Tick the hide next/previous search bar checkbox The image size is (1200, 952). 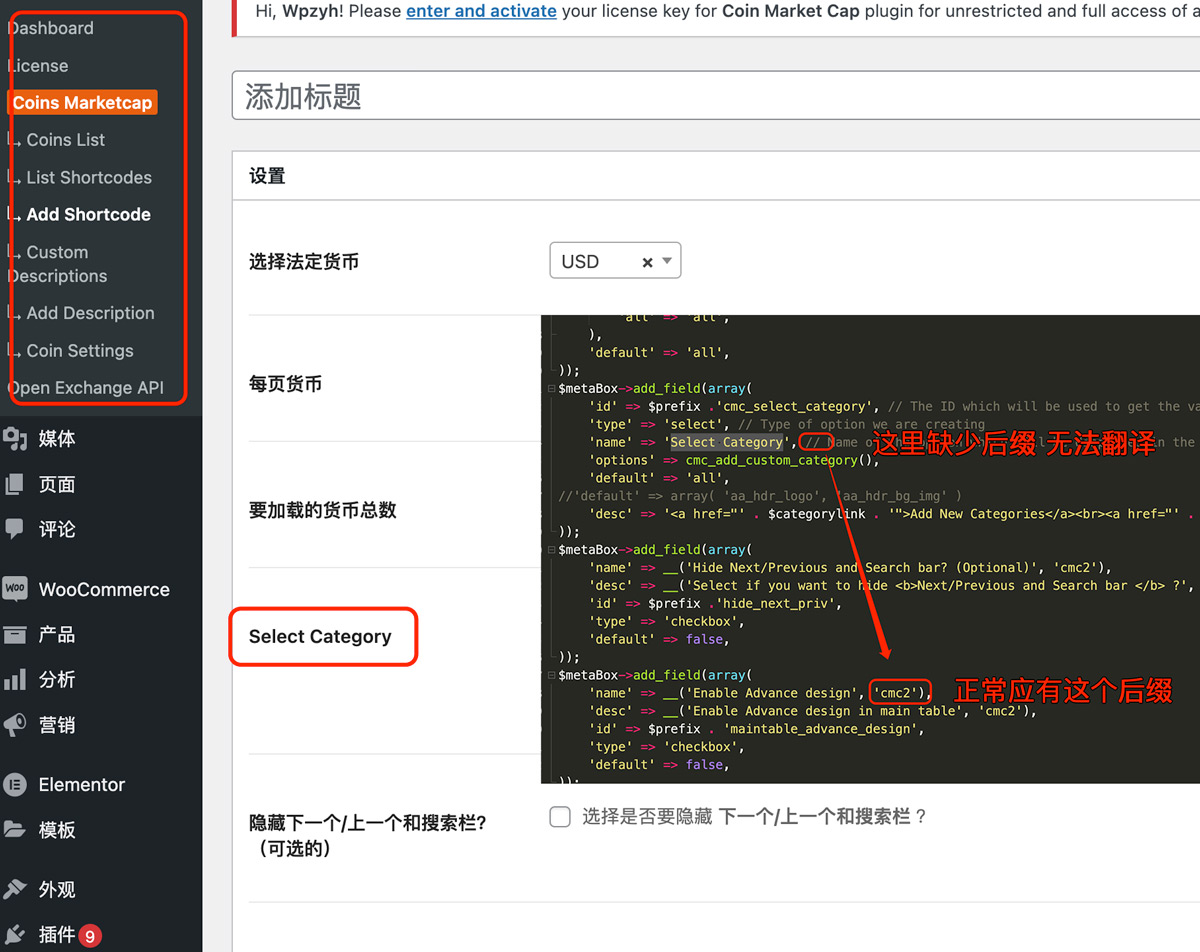pos(560,817)
